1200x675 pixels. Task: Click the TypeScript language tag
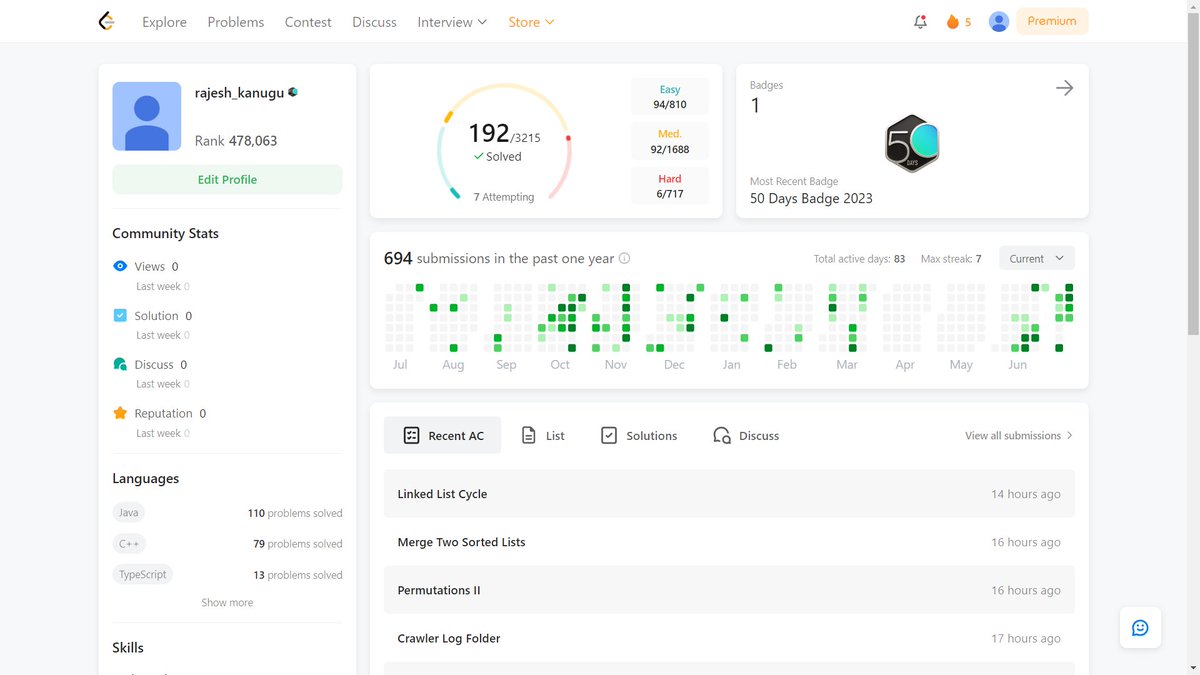143,574
